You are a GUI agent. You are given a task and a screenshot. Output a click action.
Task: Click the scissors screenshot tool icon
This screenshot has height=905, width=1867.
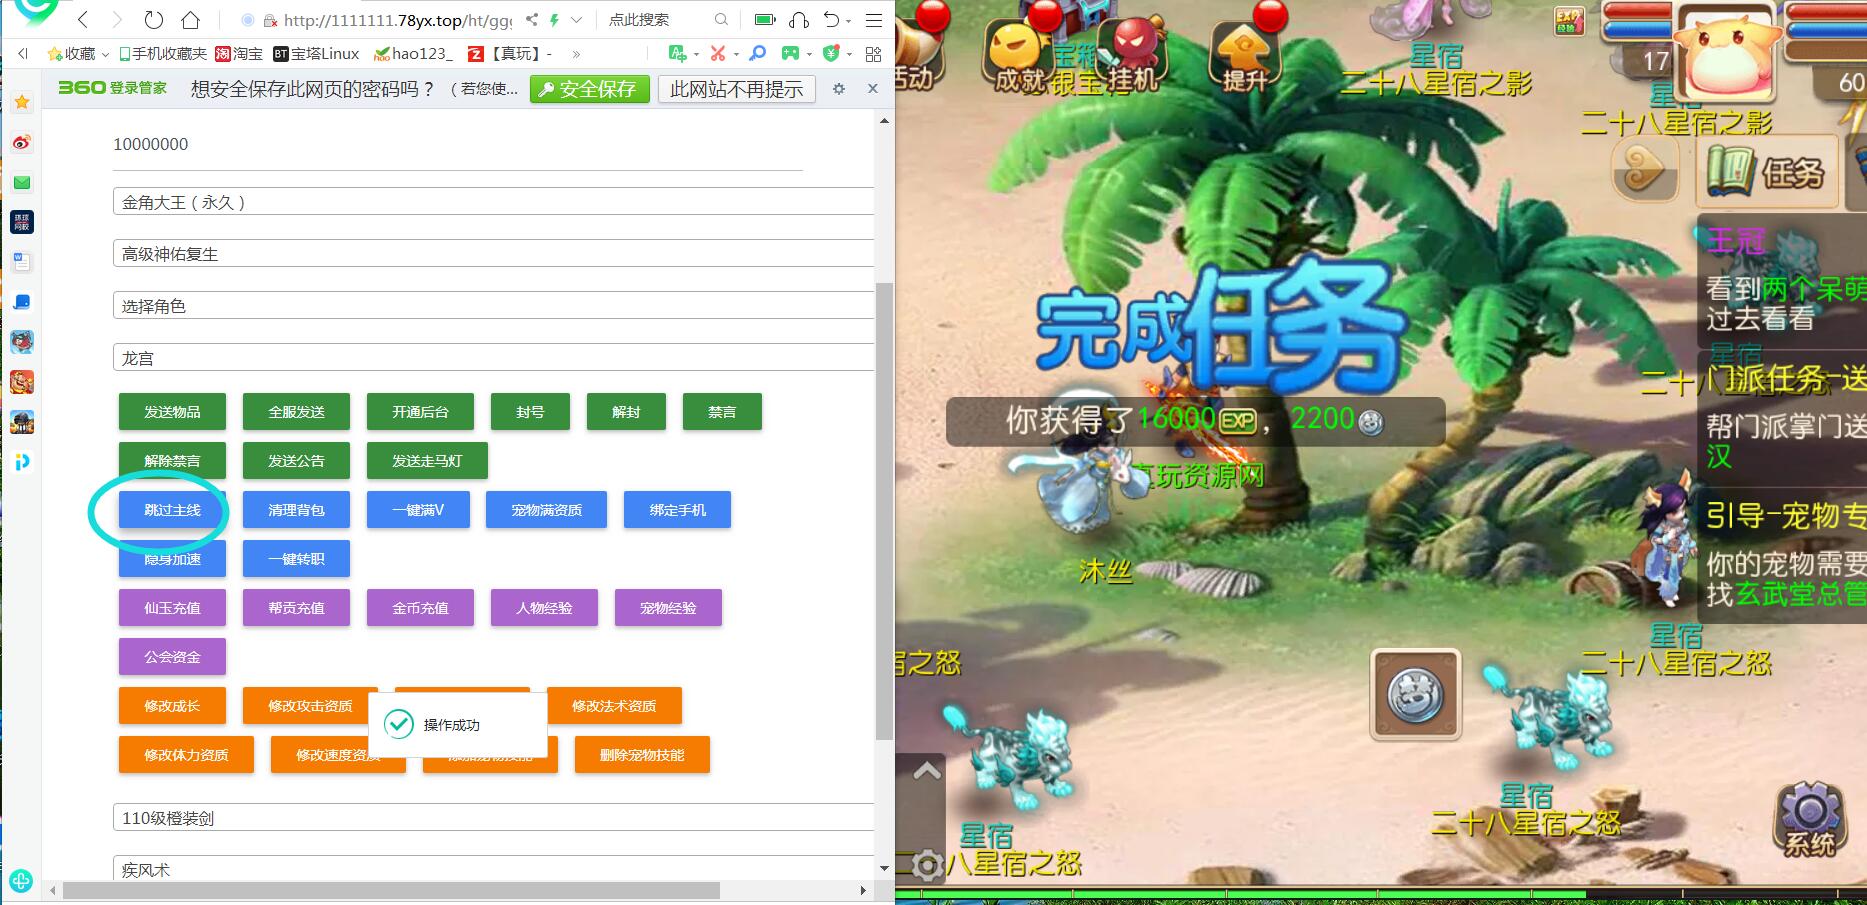coord(717,53)
